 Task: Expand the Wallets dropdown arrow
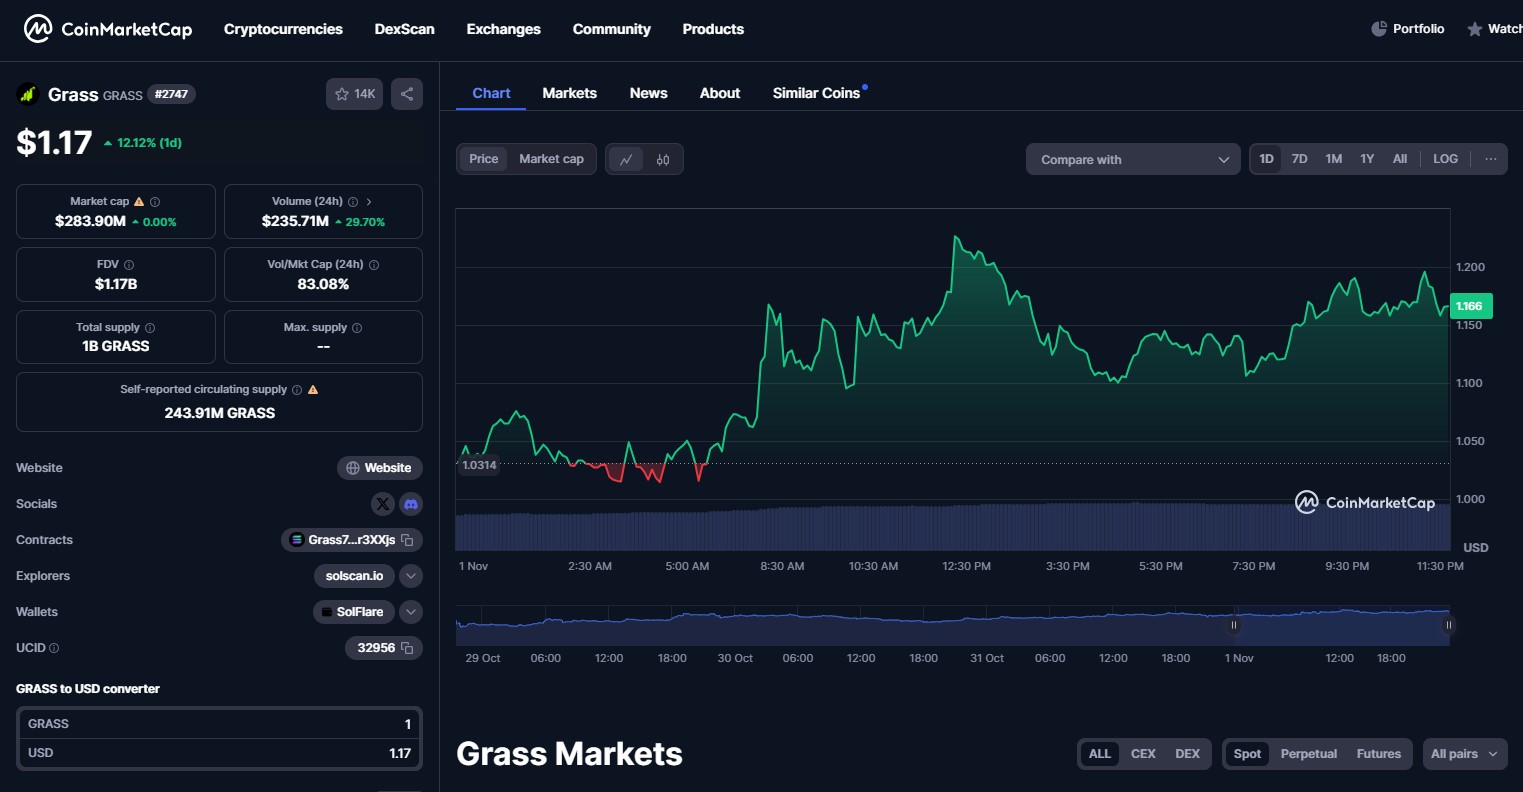(411, 612)
